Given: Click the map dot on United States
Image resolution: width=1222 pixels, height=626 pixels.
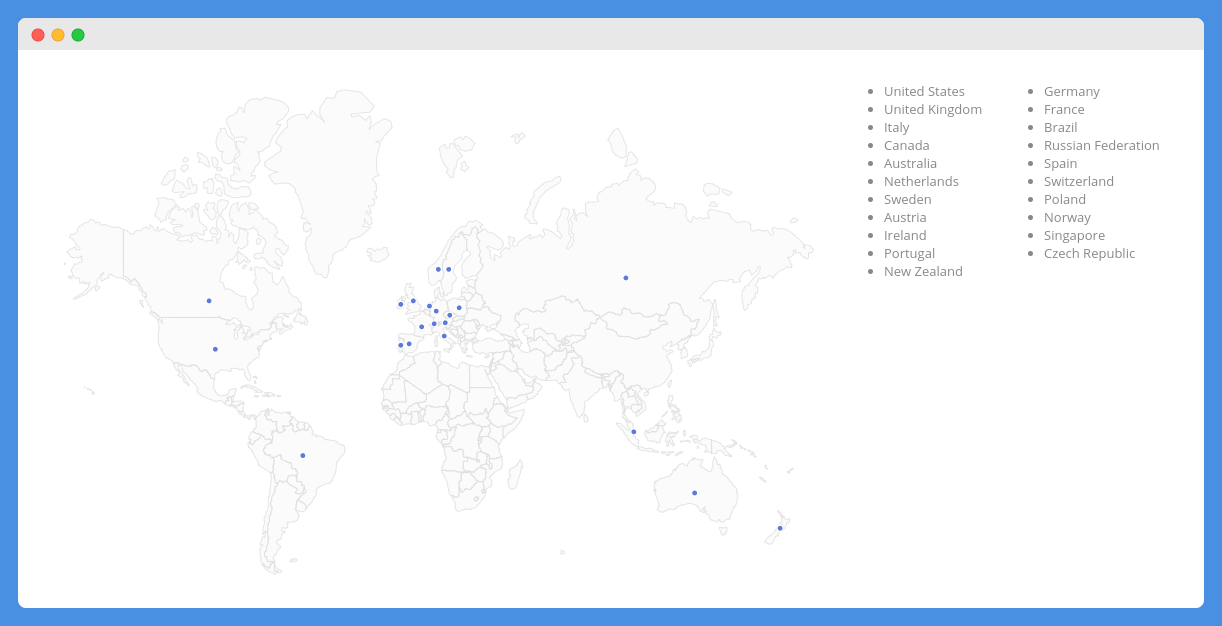Looking at the screenshot, I should pos(215,349).
